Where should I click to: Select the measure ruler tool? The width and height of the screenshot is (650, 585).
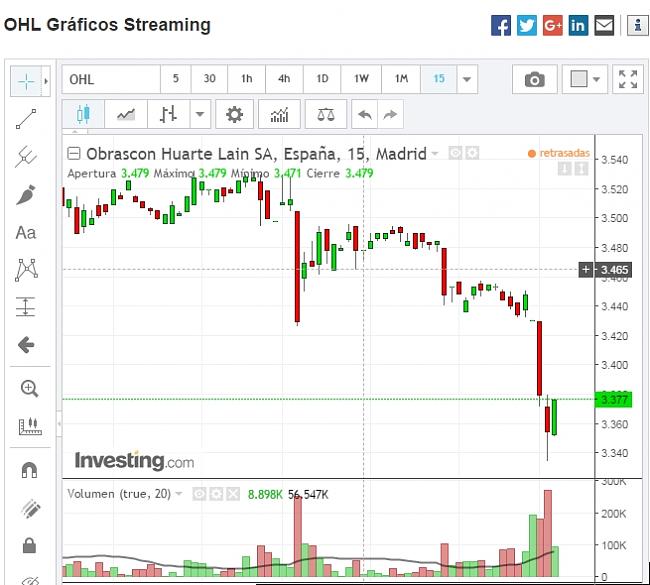click(30, 426)
